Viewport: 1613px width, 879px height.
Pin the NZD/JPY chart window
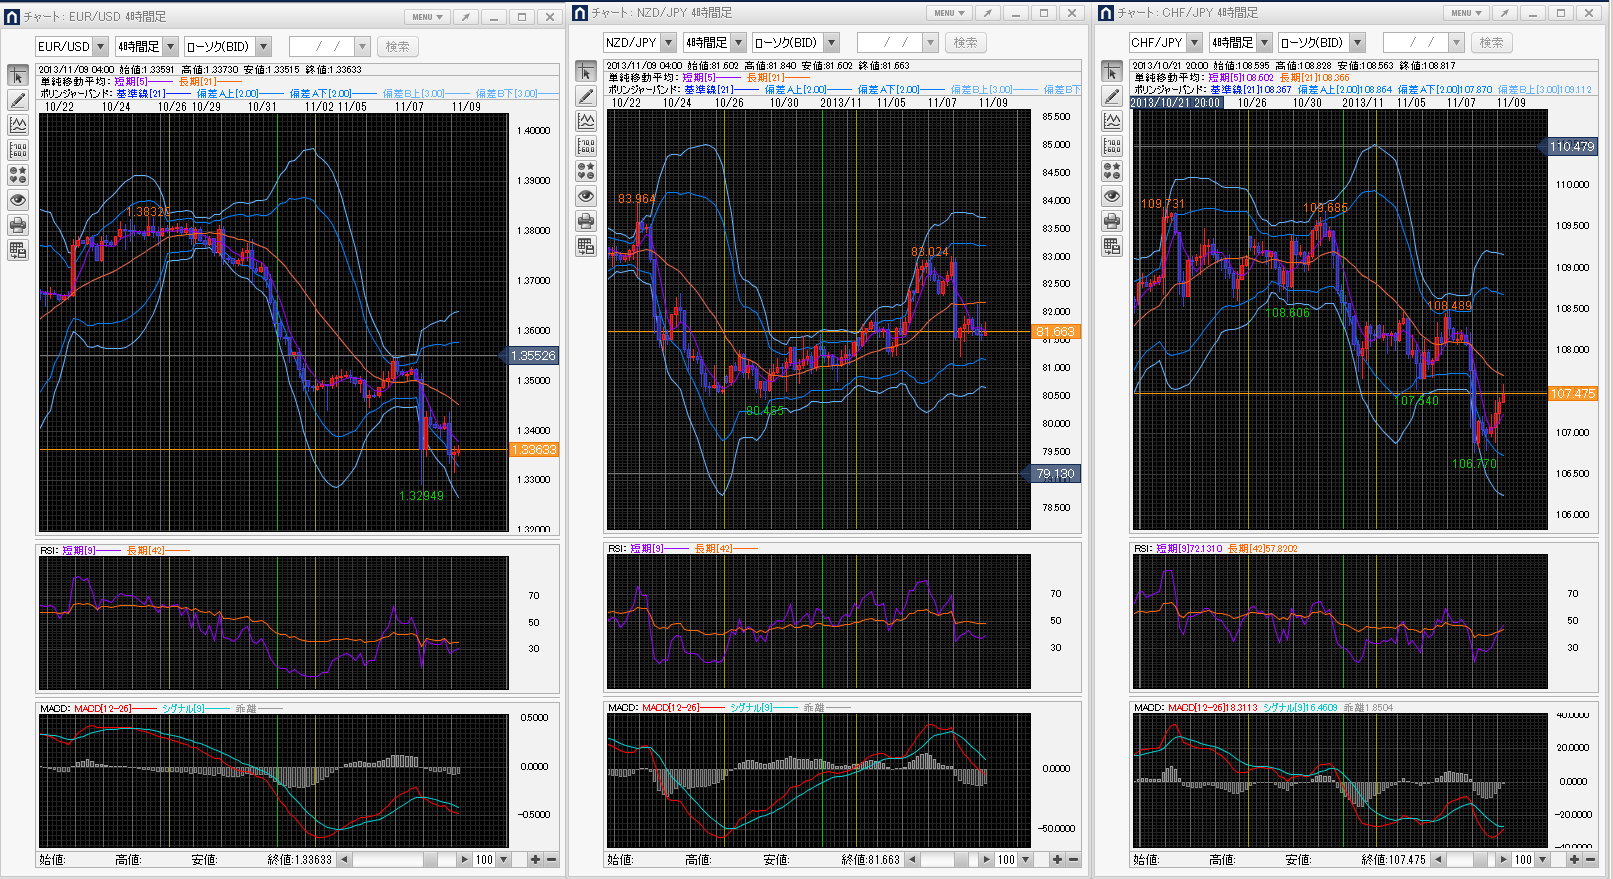tap(988, 13)
